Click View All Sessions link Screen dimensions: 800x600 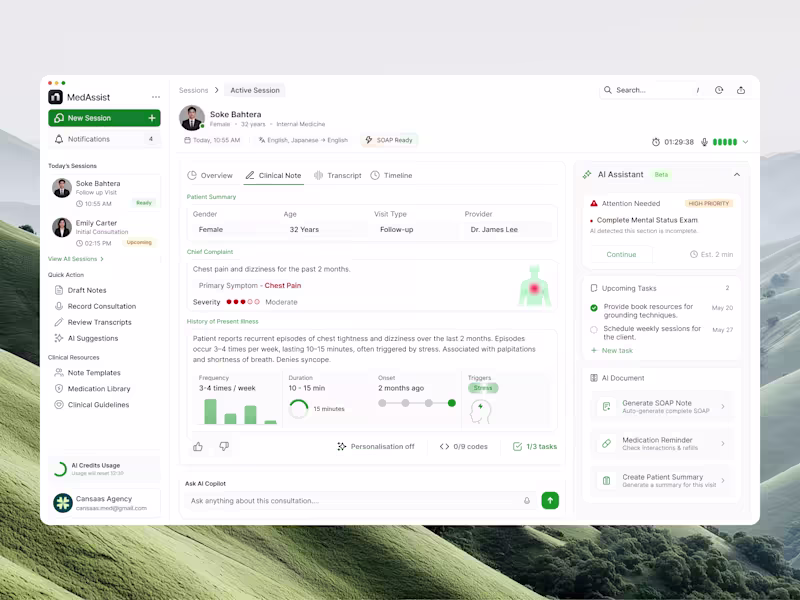(x=76, y=259)
